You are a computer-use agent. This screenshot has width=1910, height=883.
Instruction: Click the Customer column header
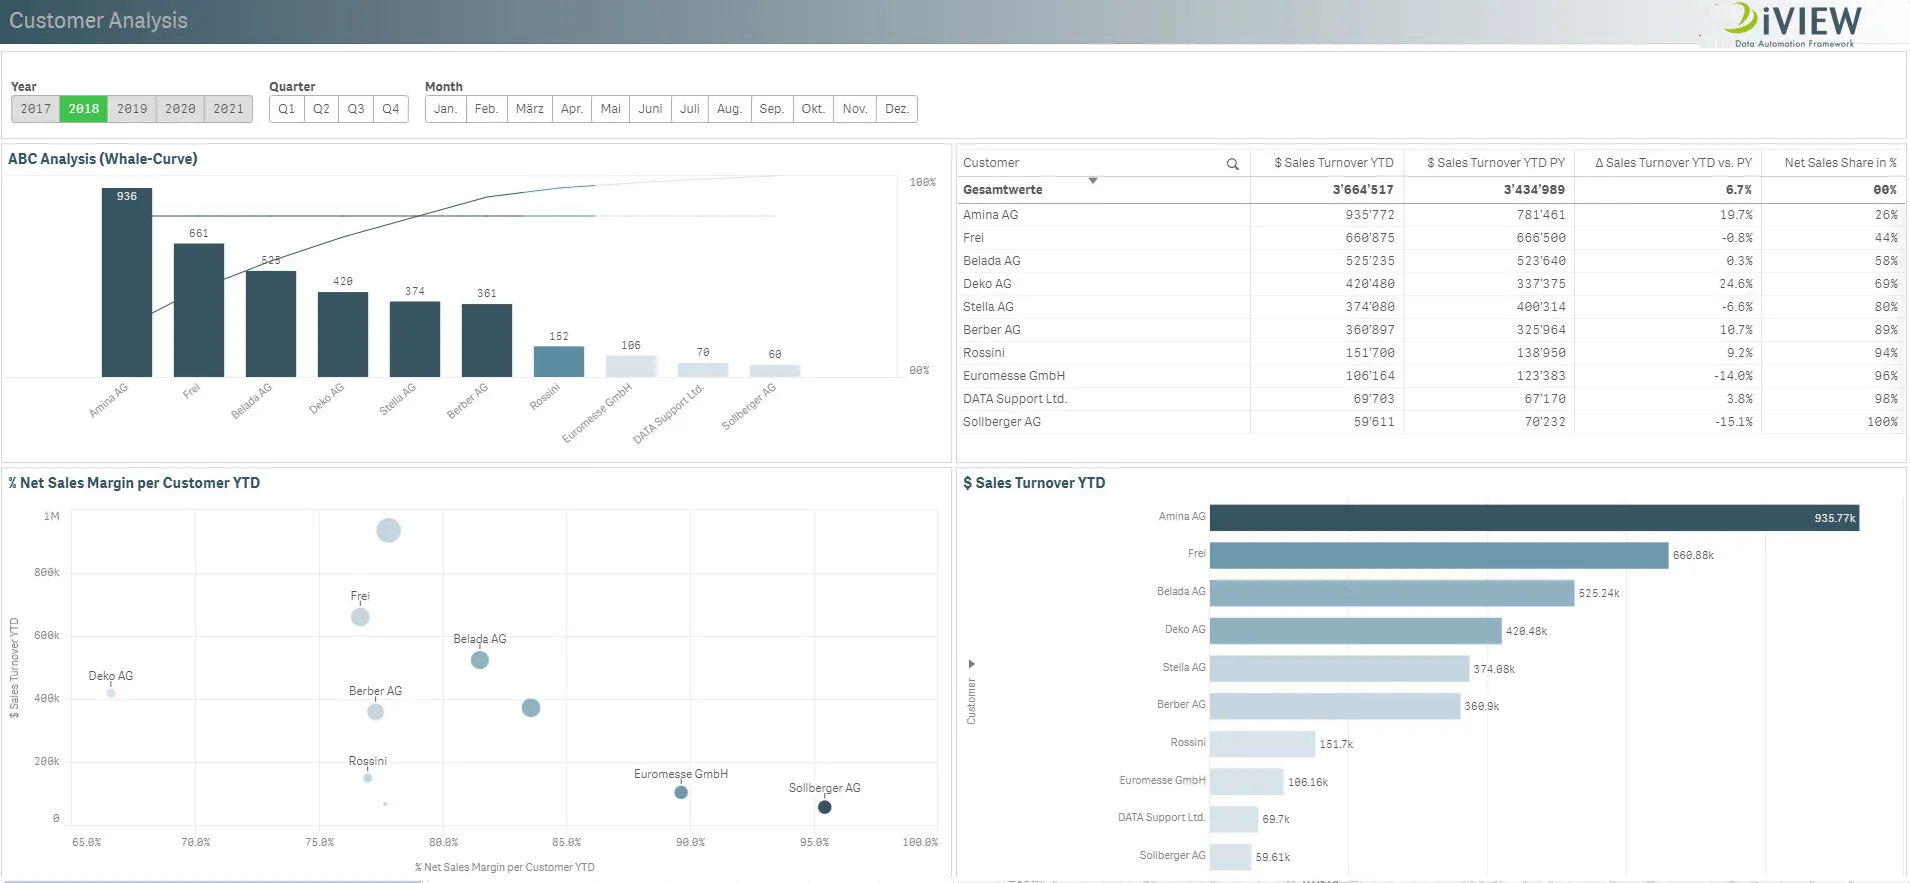point(991,163)
